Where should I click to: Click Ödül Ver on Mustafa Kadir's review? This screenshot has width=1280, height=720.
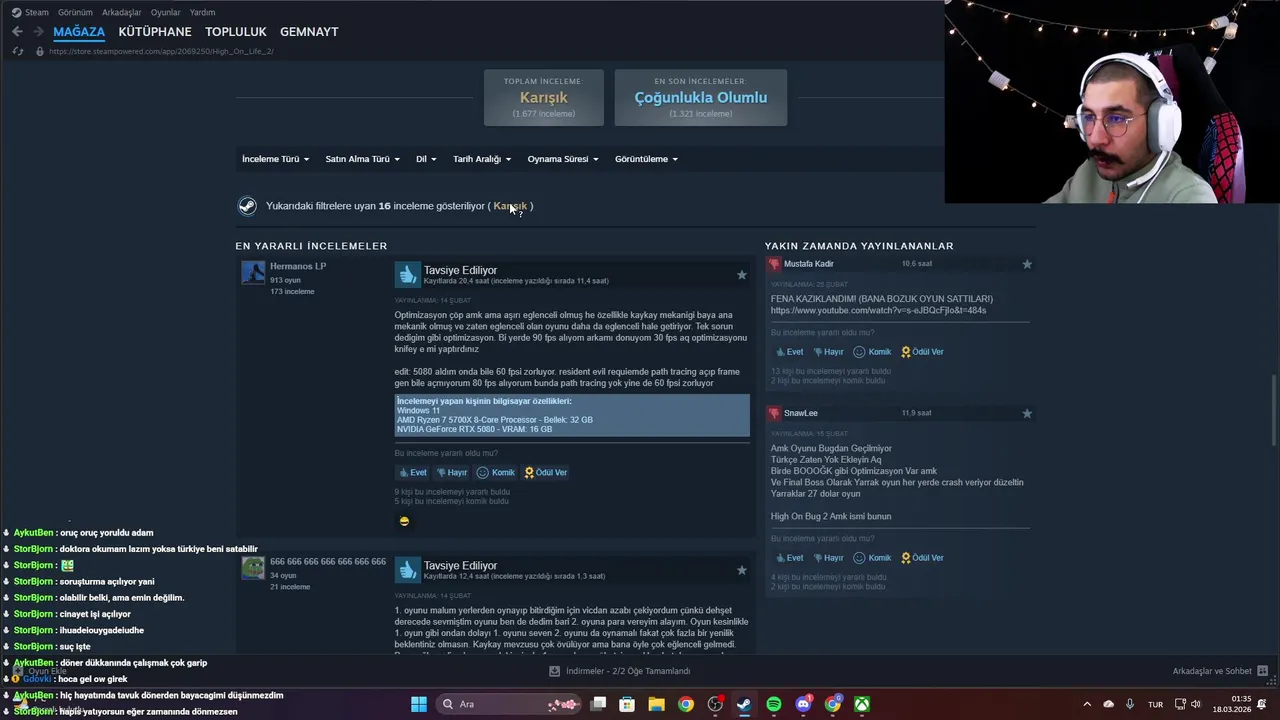922,352
